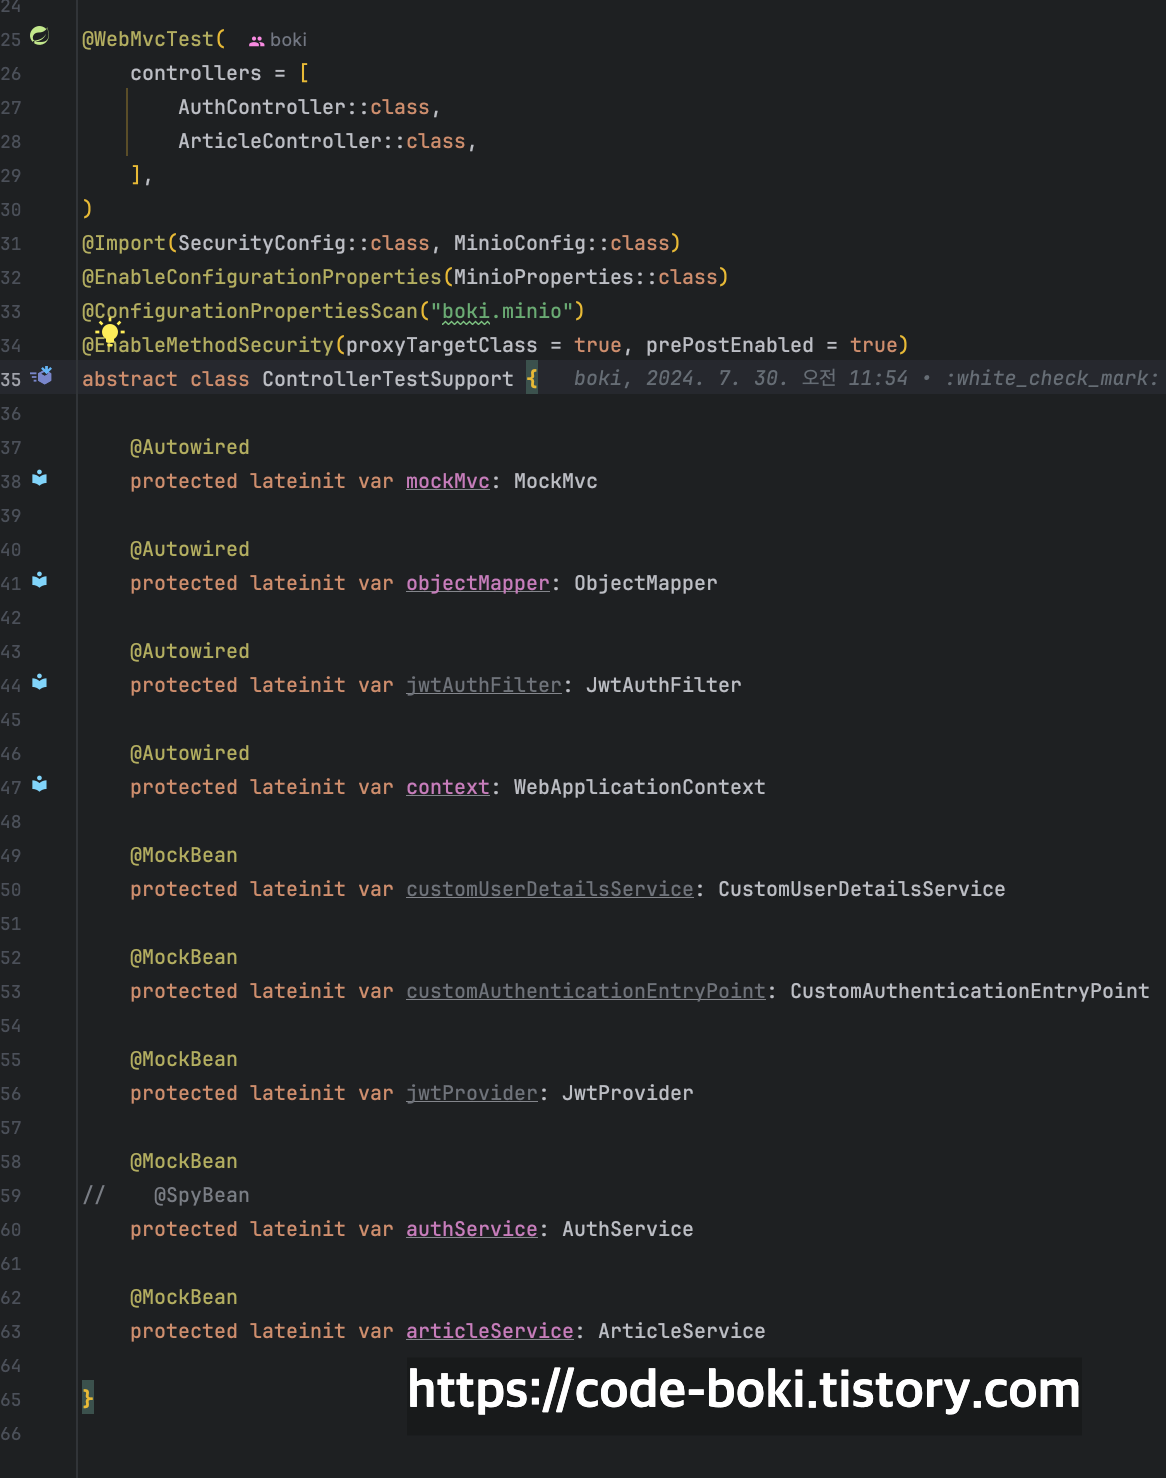The width and height of the screenshot is (1166, 1478).
Task: Click the proxyTargetClass parameter
Action: pyautogui.click(x=442, y=345)
